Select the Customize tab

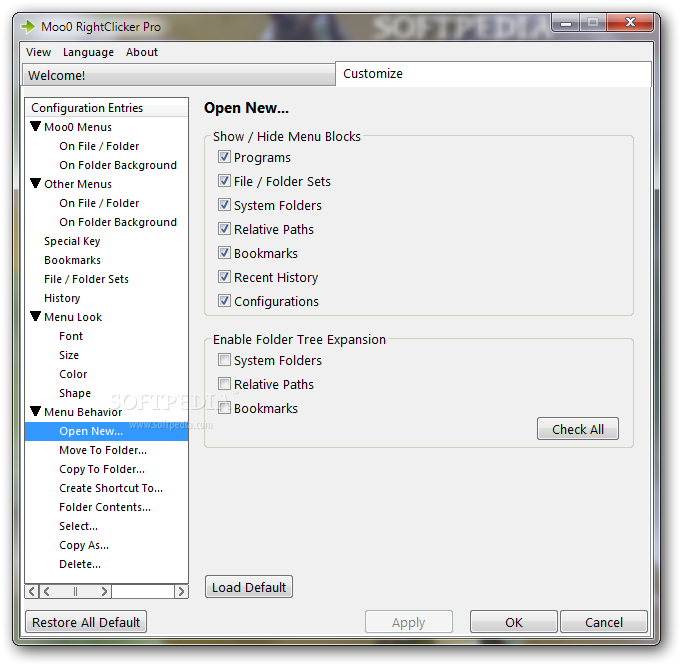pyautogui.click(x=493, y=73)
